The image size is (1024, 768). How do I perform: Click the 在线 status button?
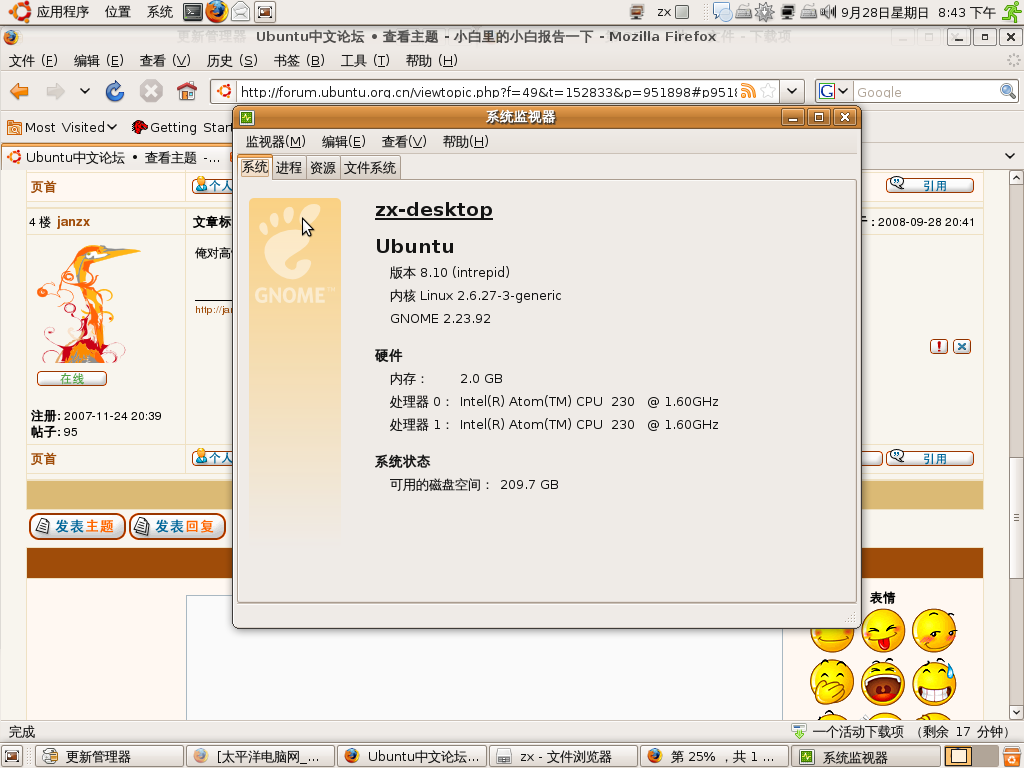72,379
